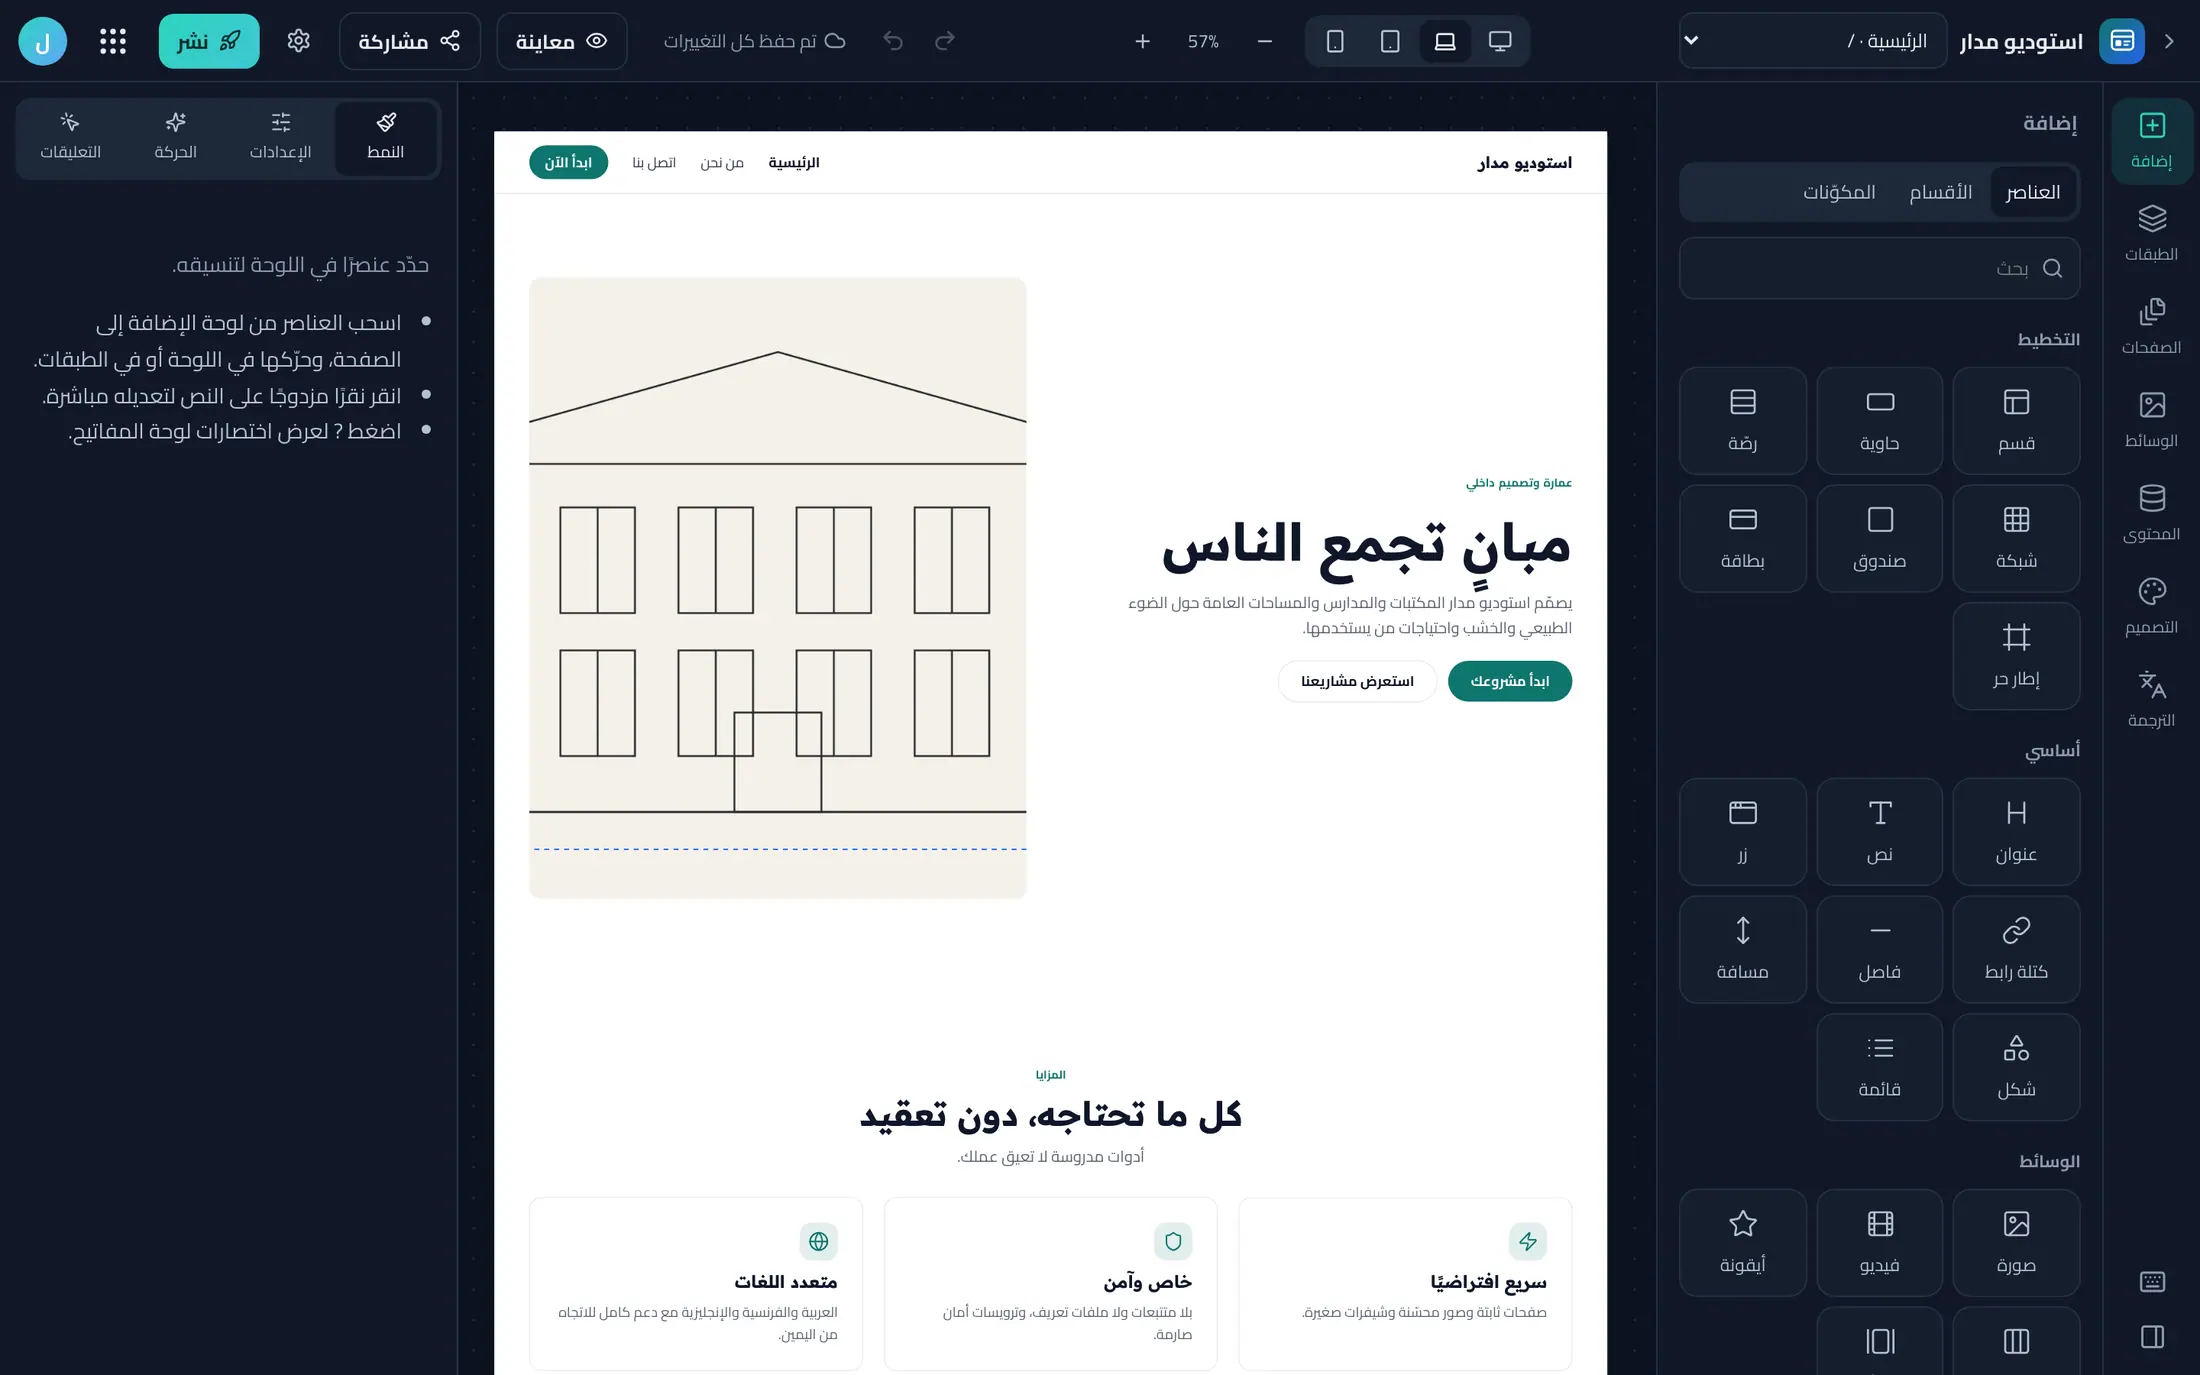Viewport: 2200px width, 1375px height.
Task: Open the الترجمة translation panel
Action: pos(2151,699)
